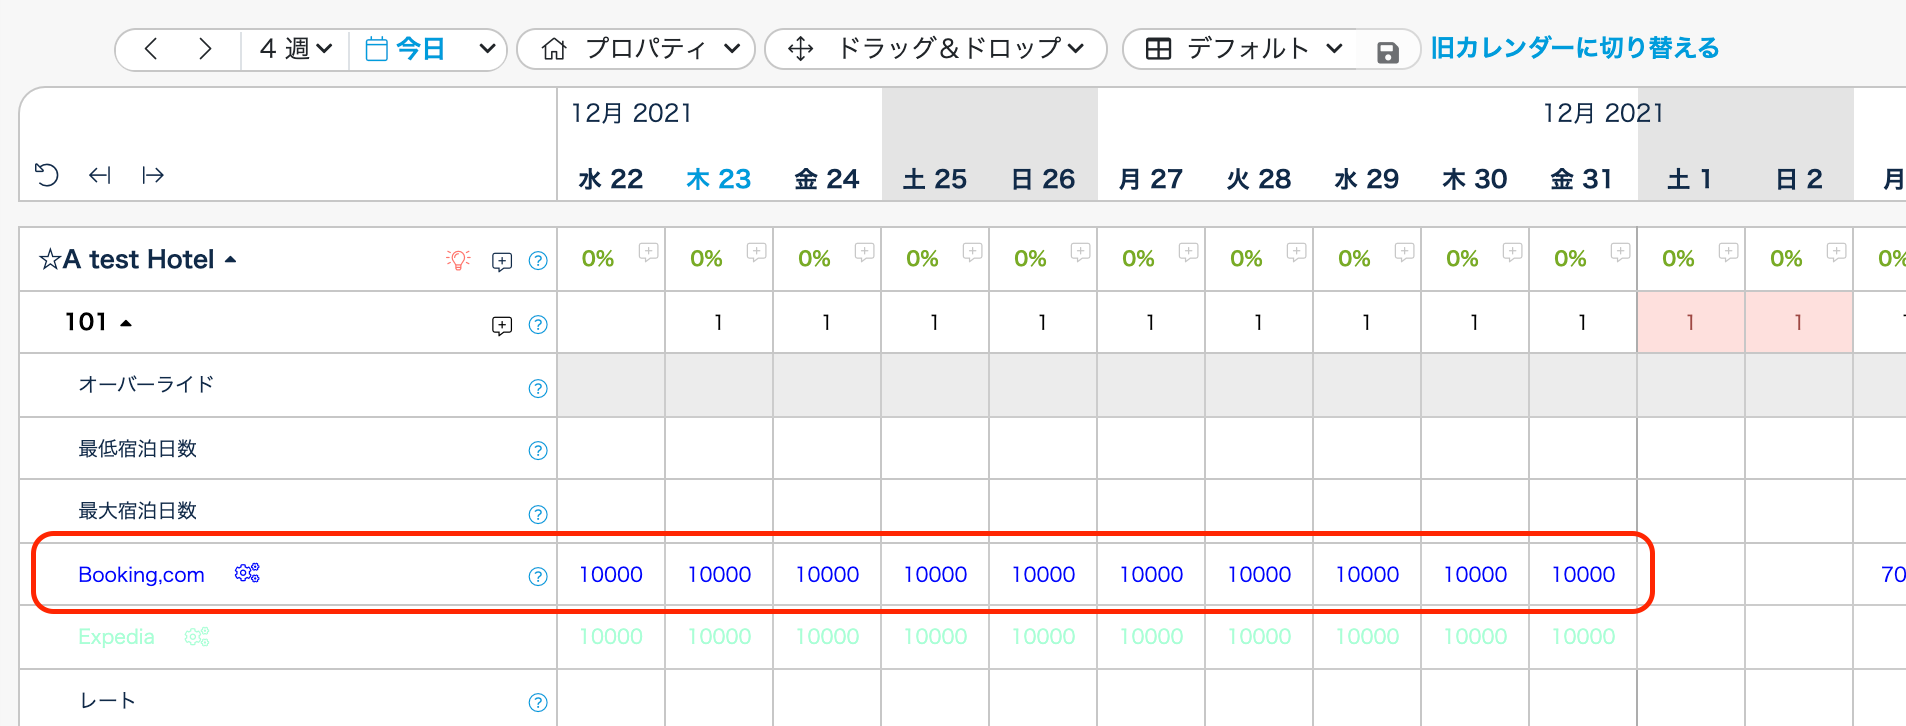Viewport: 1906px width, 726px height.
Task: Jump to today with 今日 button
Action: click(x=406, y=49)
